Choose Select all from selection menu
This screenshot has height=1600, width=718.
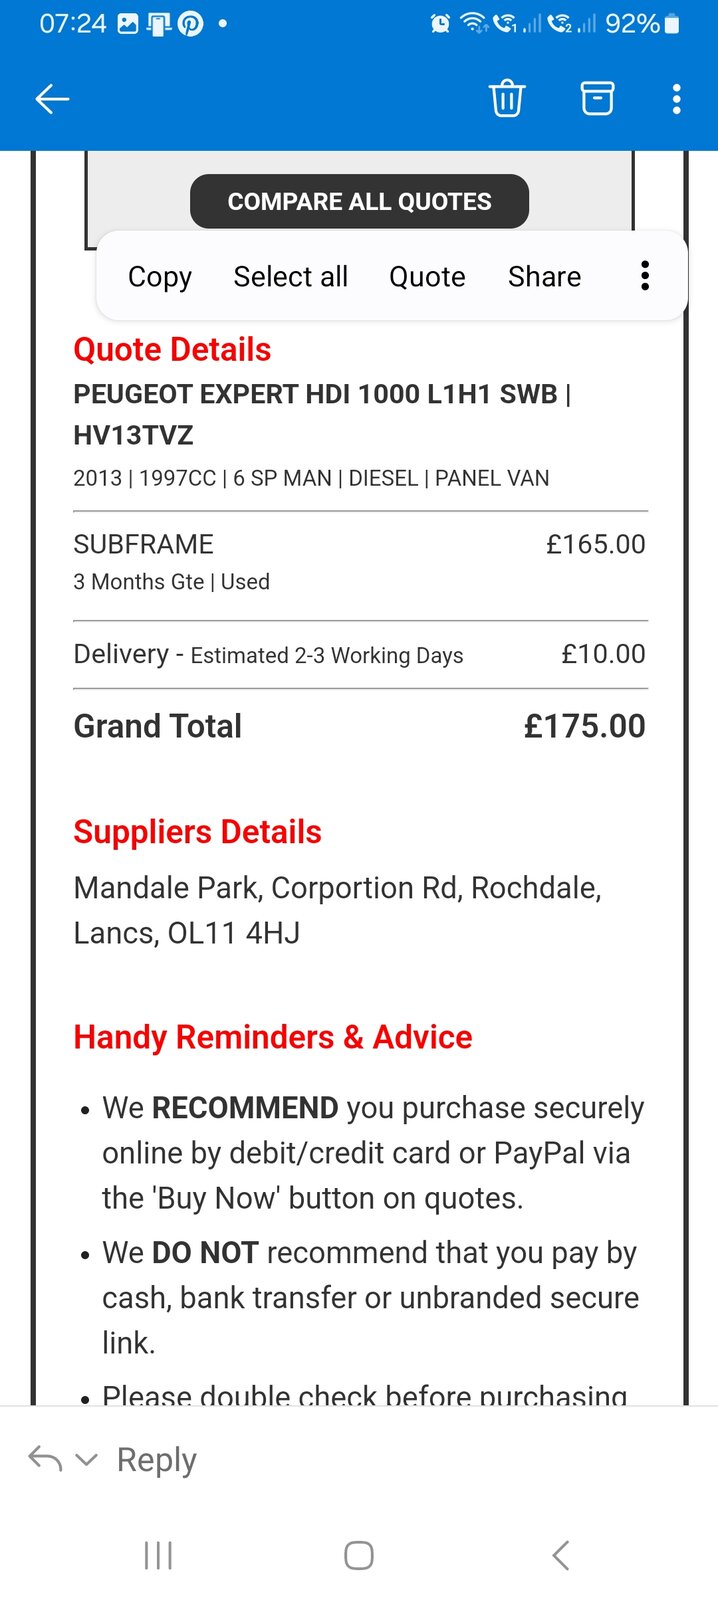click(291, 277)
